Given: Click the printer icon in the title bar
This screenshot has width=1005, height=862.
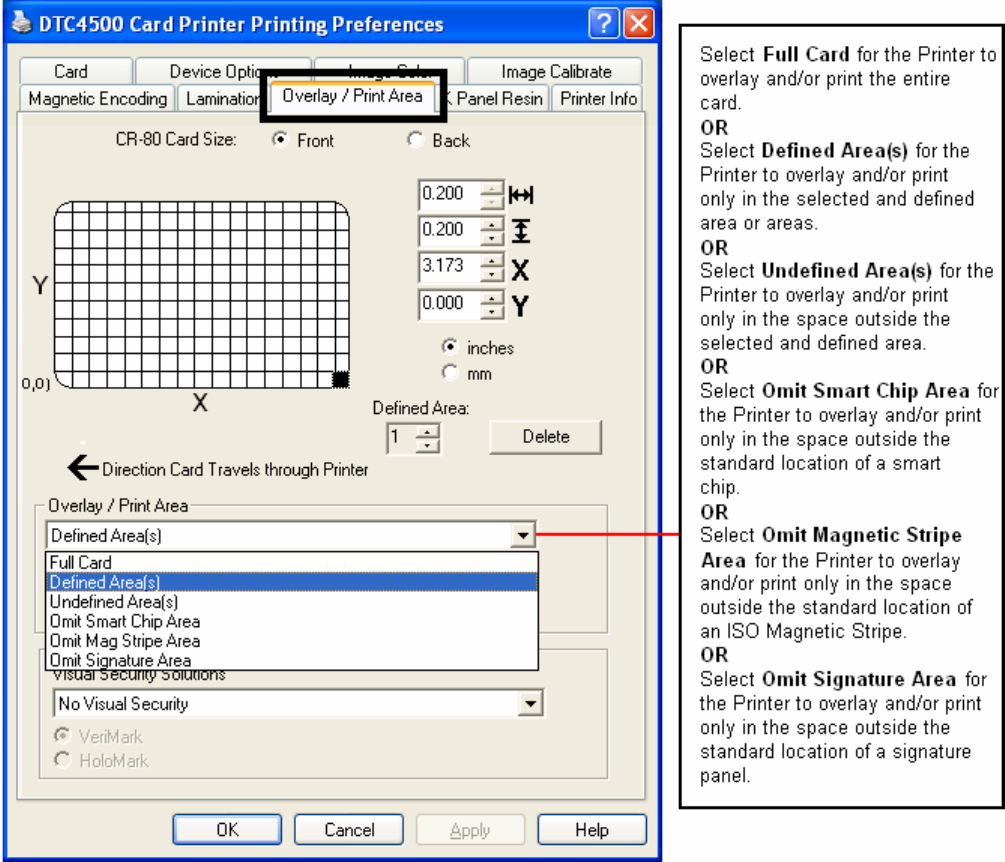Looking at the screenshot, I should (x=21, y=23).
